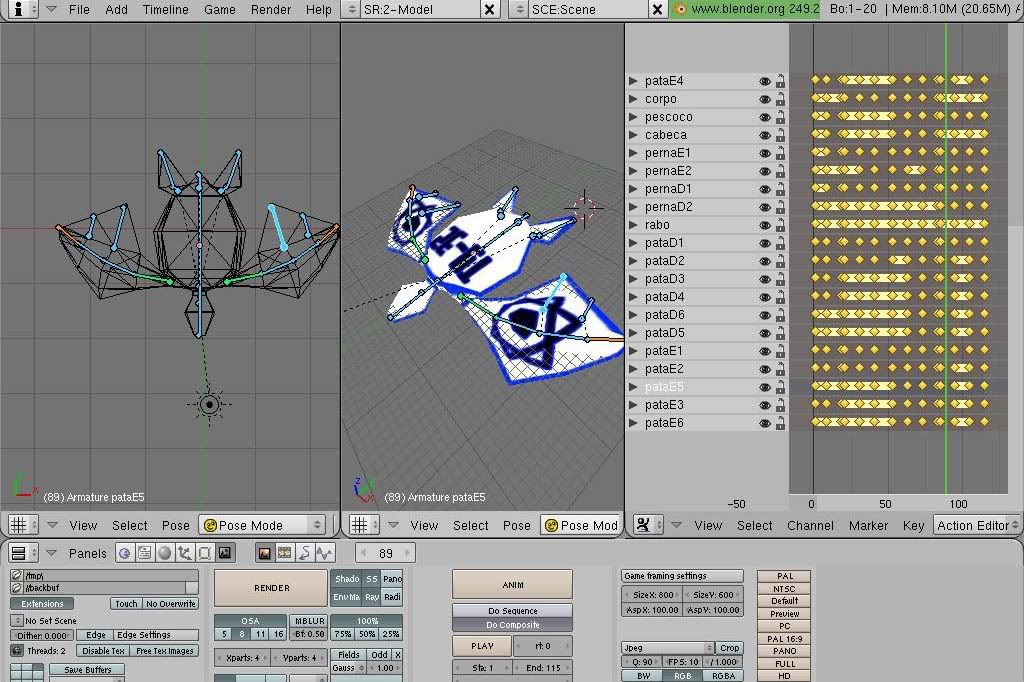
Task: Expand the pataE4 channel triangle
Action: tap(633, 80)
